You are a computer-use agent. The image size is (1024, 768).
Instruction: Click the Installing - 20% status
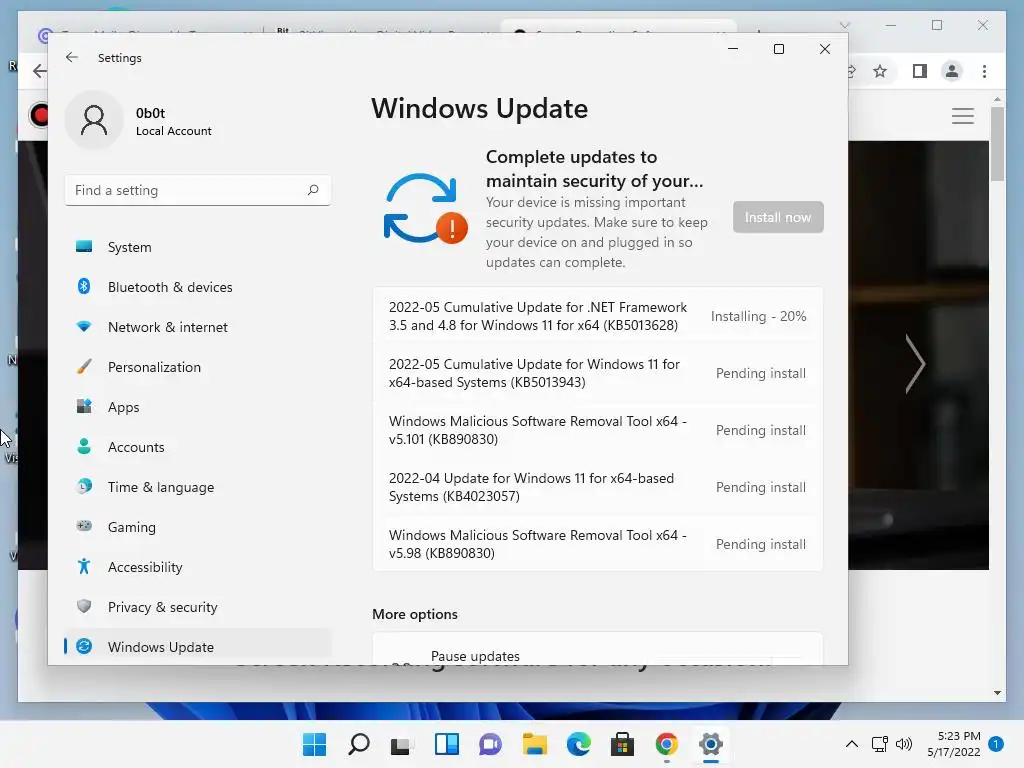(758, 316)
